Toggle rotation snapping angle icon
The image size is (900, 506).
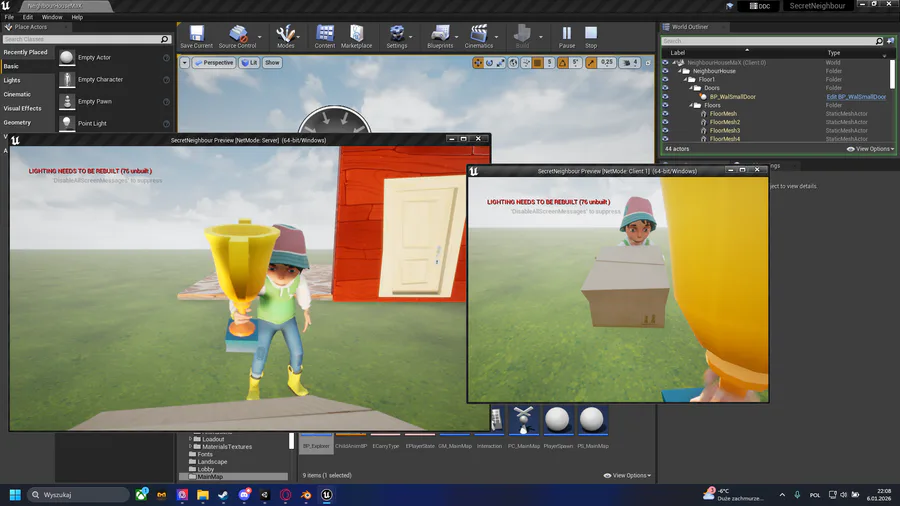pyautogui.click(x=562, y=63)
